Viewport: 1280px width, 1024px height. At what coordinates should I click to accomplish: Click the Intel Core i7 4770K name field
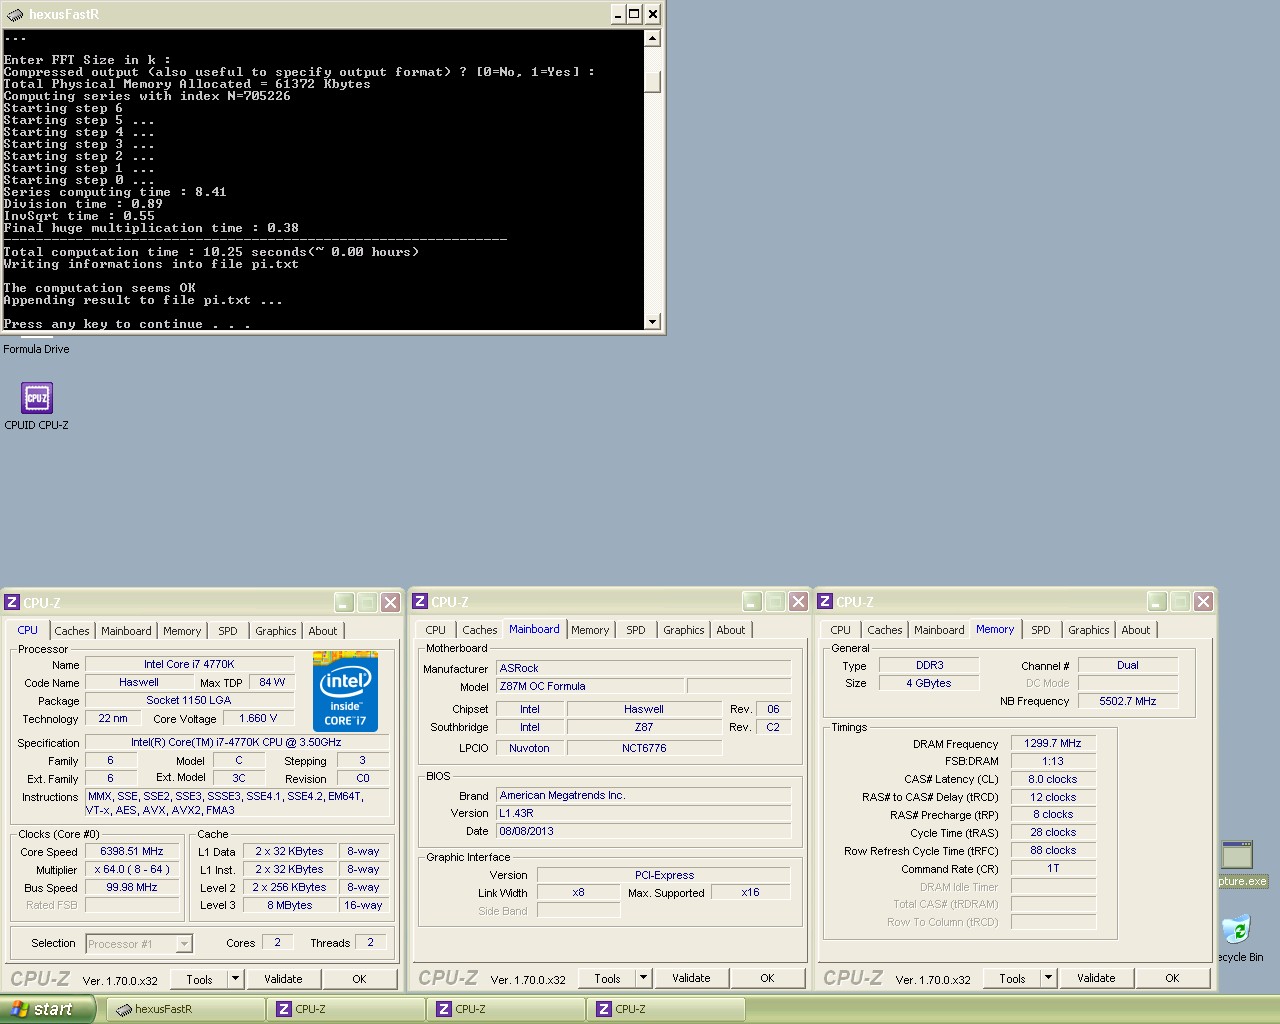click(x=189, y=664)
